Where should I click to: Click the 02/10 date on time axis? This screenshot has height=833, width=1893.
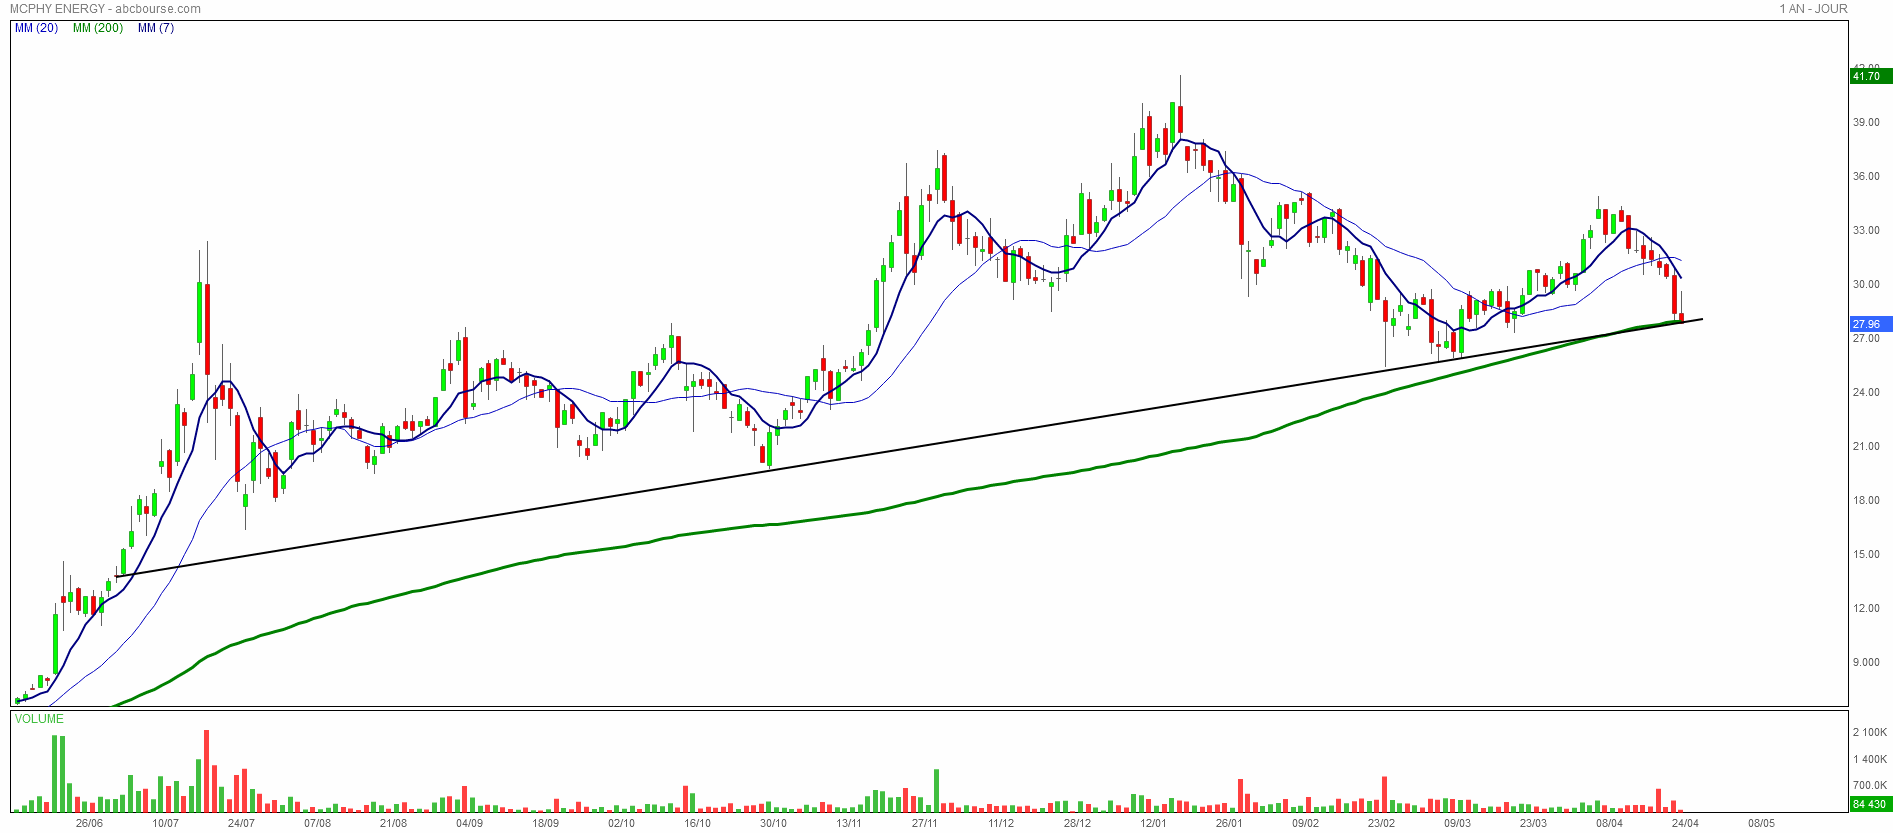[x=622, y=824]
